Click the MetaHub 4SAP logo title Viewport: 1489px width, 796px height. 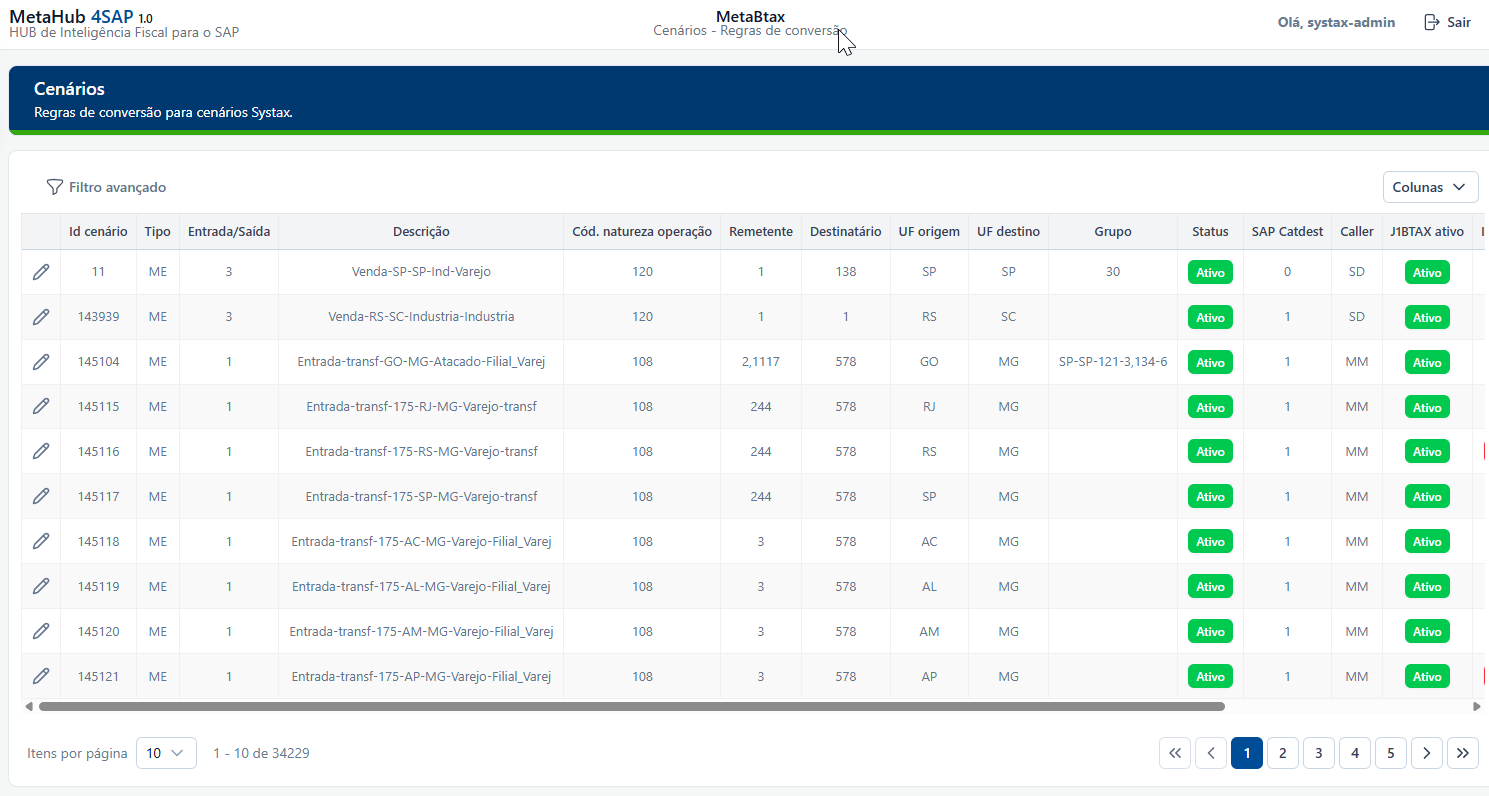point(81,17)
